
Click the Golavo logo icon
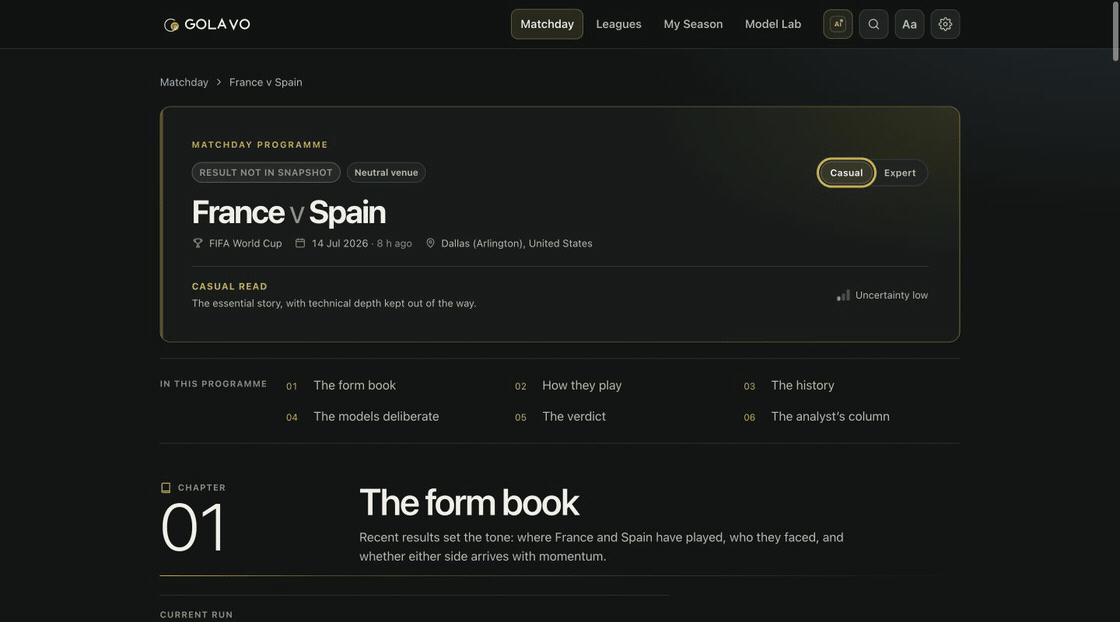click(x=171, y=25)
